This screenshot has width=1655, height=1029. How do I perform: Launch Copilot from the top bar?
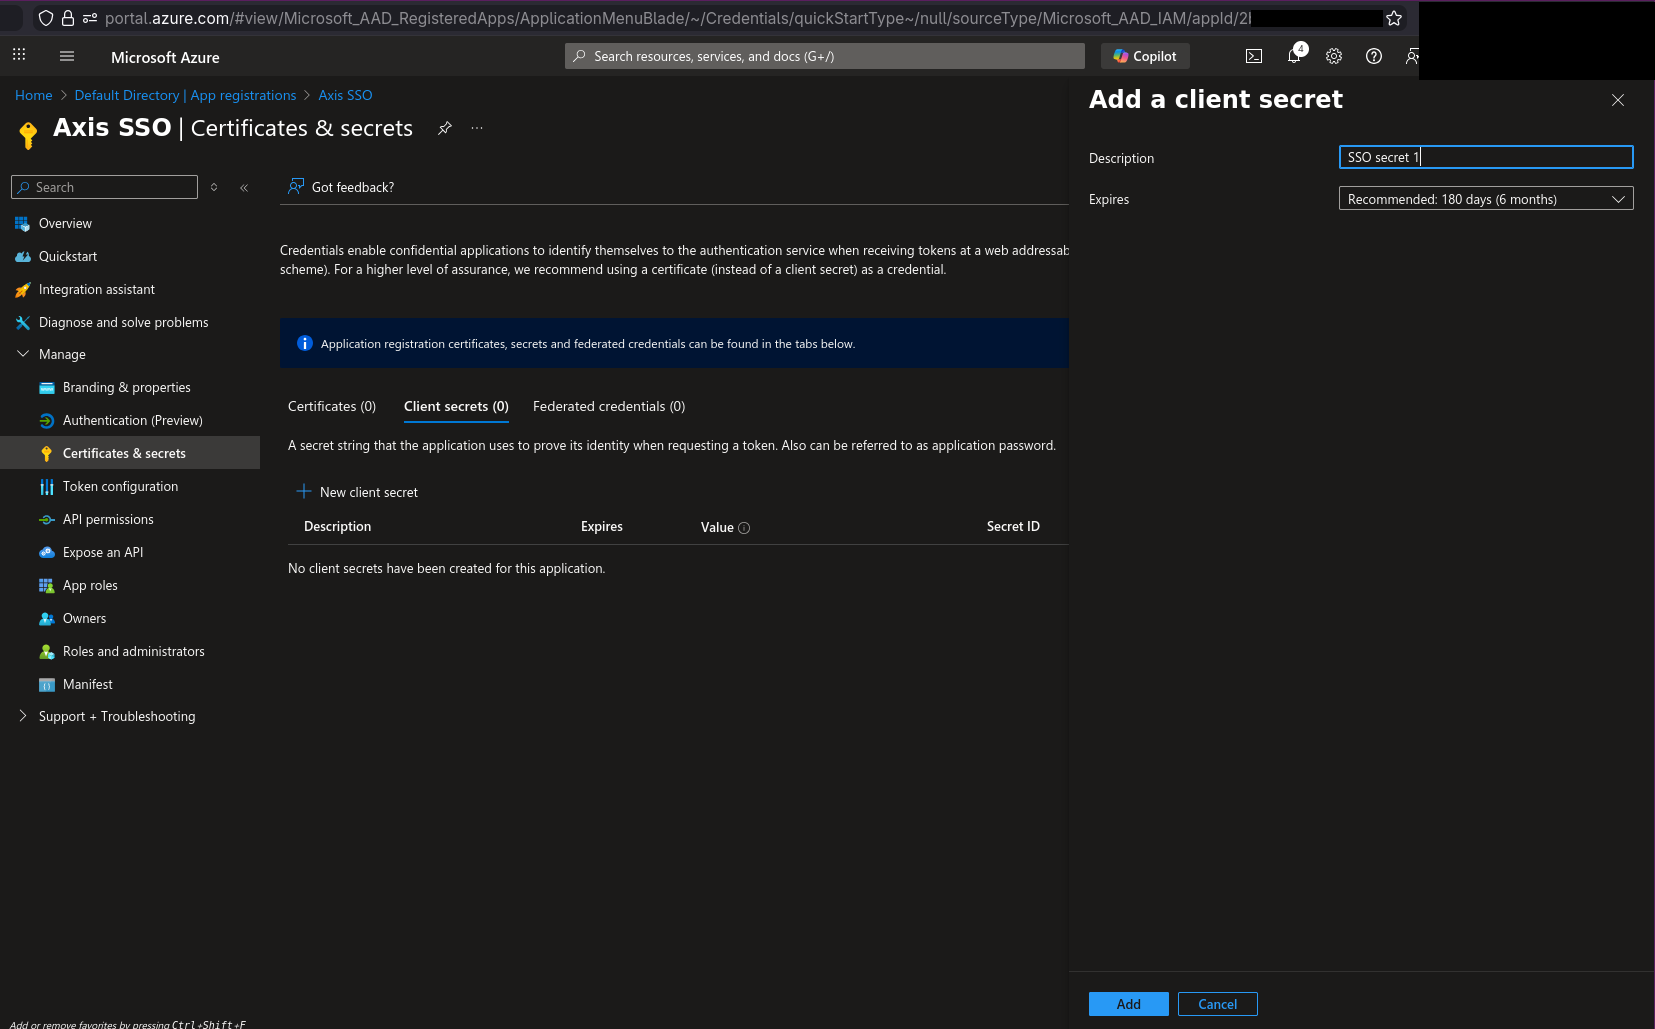1144,56
